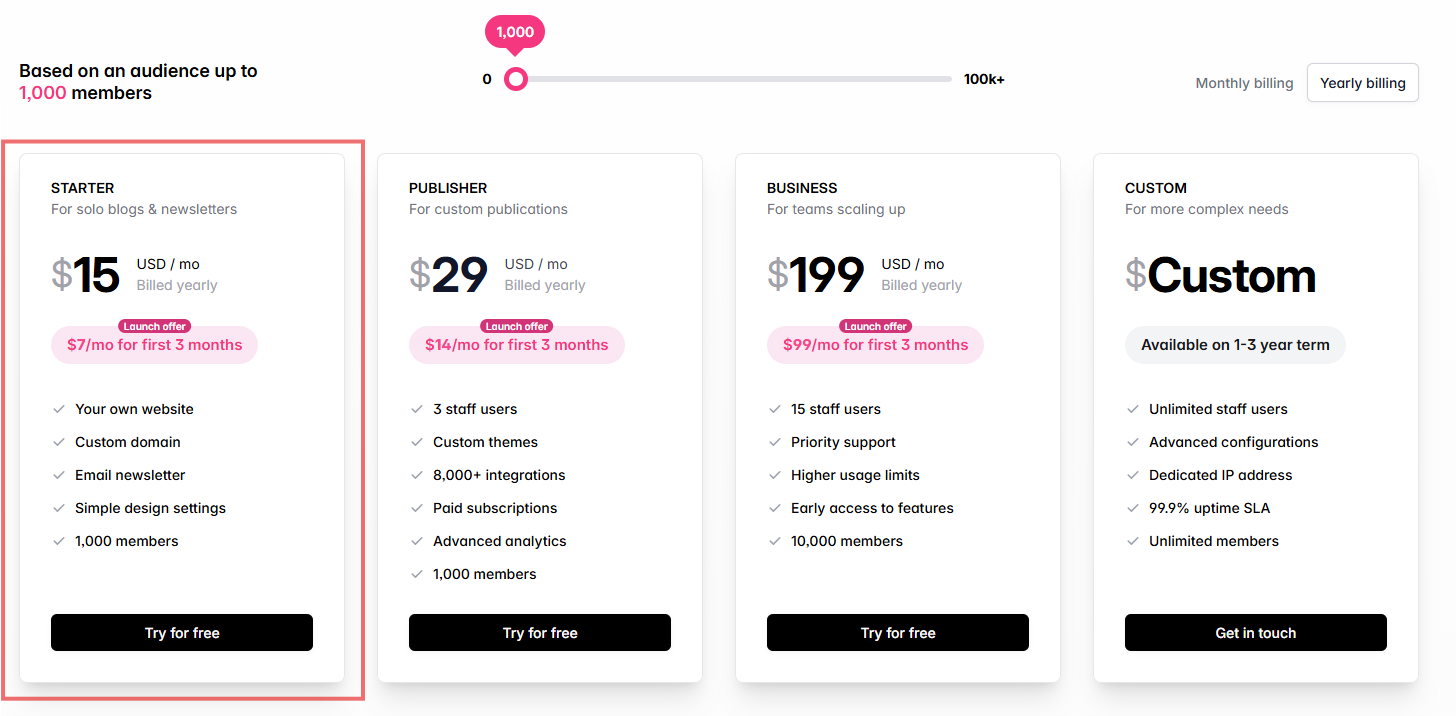The width and height of the screenshot is (1456, 716).
Task: Start Starter plan with Try for free
Action: 182,633
